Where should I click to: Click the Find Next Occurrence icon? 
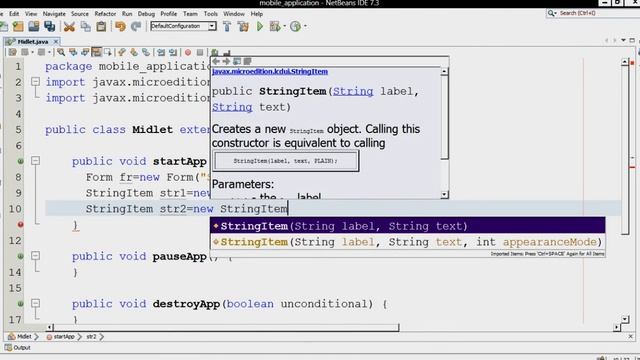click(85, 52)
